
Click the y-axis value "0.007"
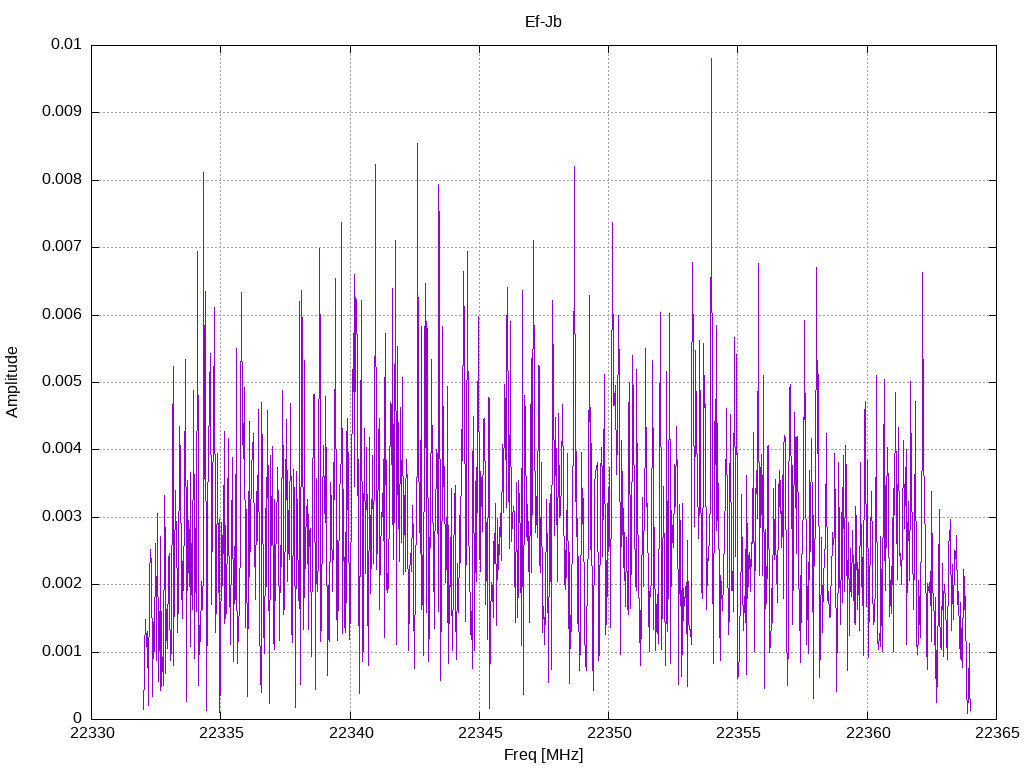coord(62,247)
